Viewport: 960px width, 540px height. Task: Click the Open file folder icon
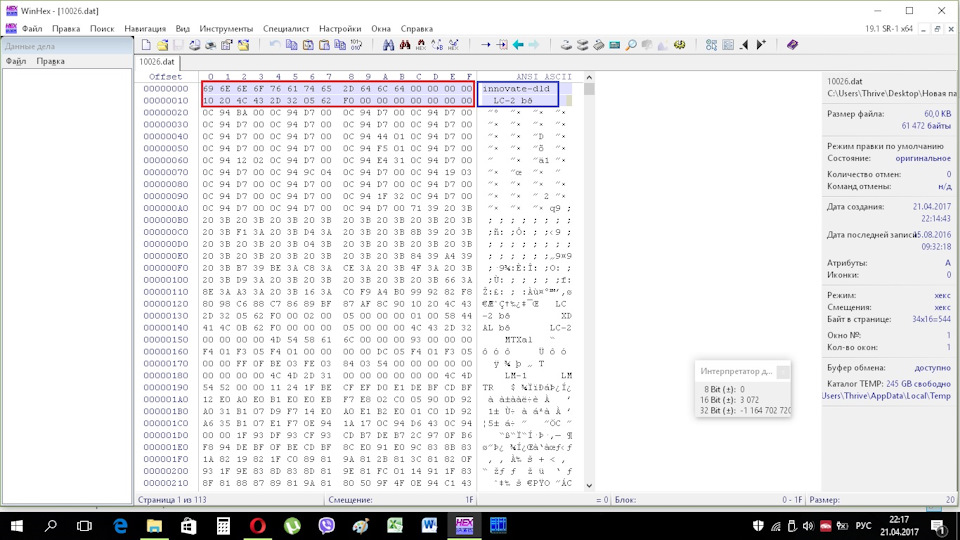tap(162, 45)
